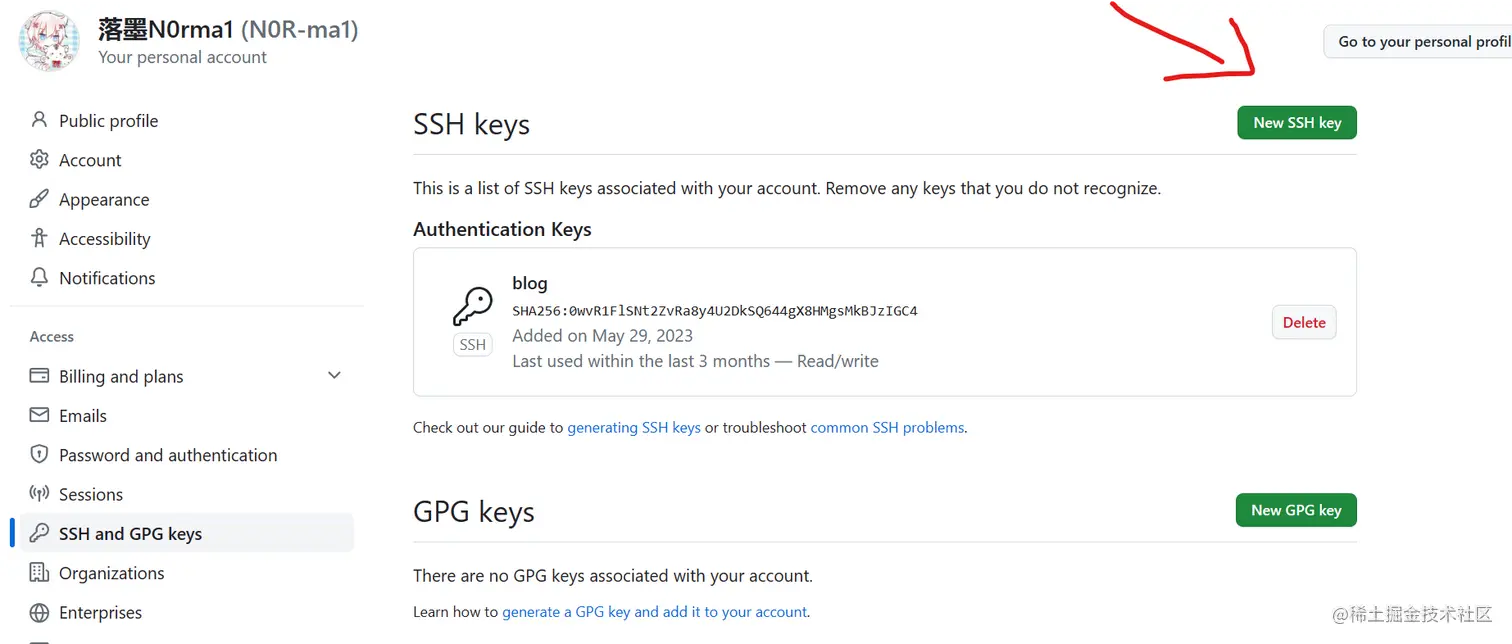Click the Enterprises globe icon

coord(39,612)
